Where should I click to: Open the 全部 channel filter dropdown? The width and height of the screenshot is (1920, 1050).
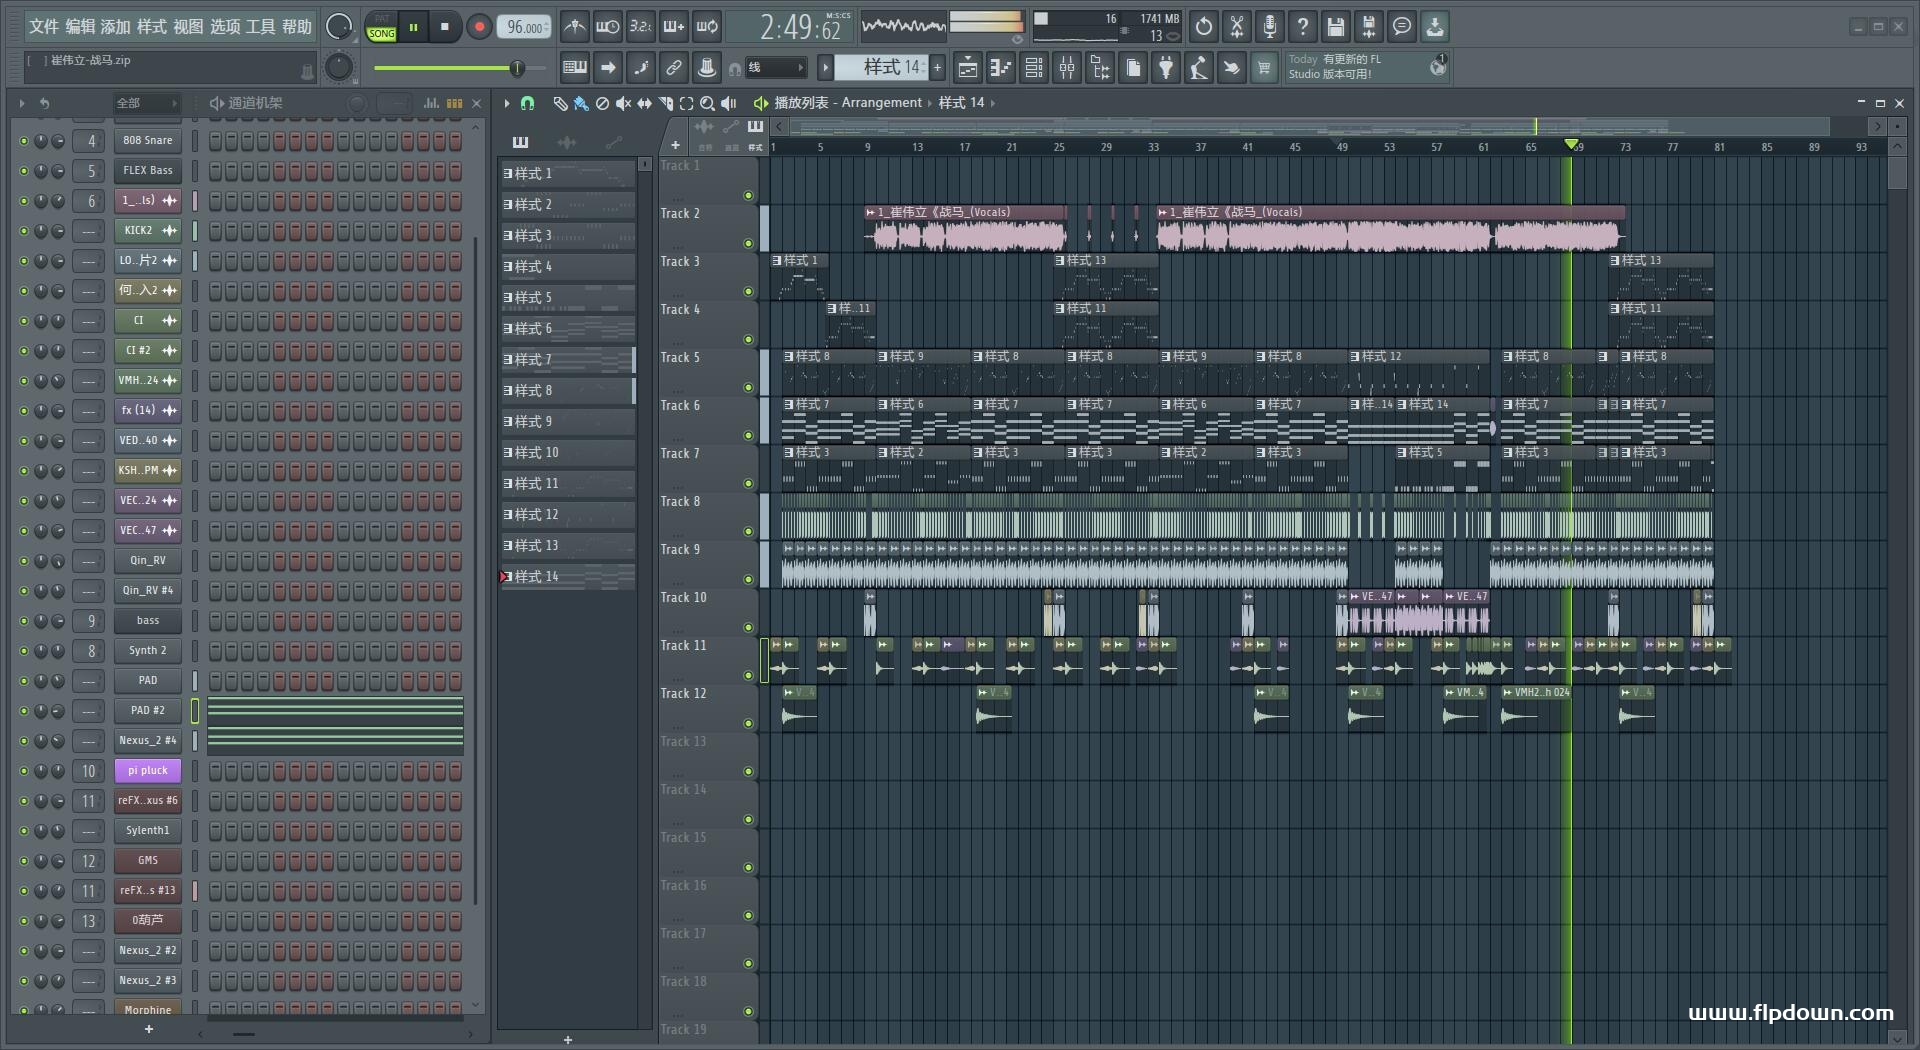[146, 103]
